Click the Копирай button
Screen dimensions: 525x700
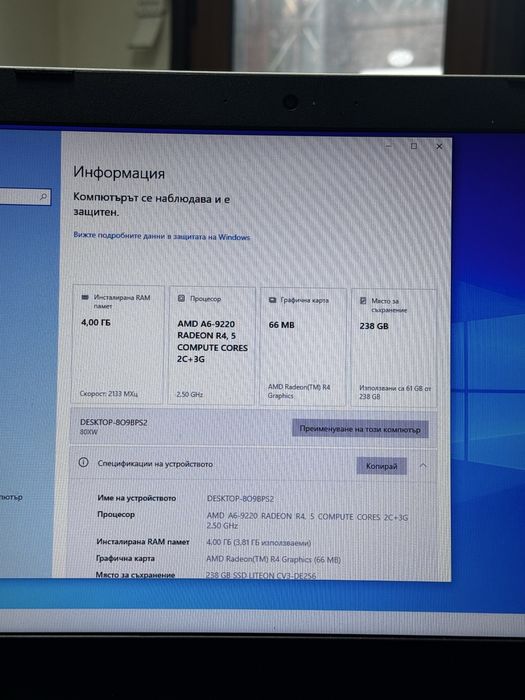tap(381, 466)
